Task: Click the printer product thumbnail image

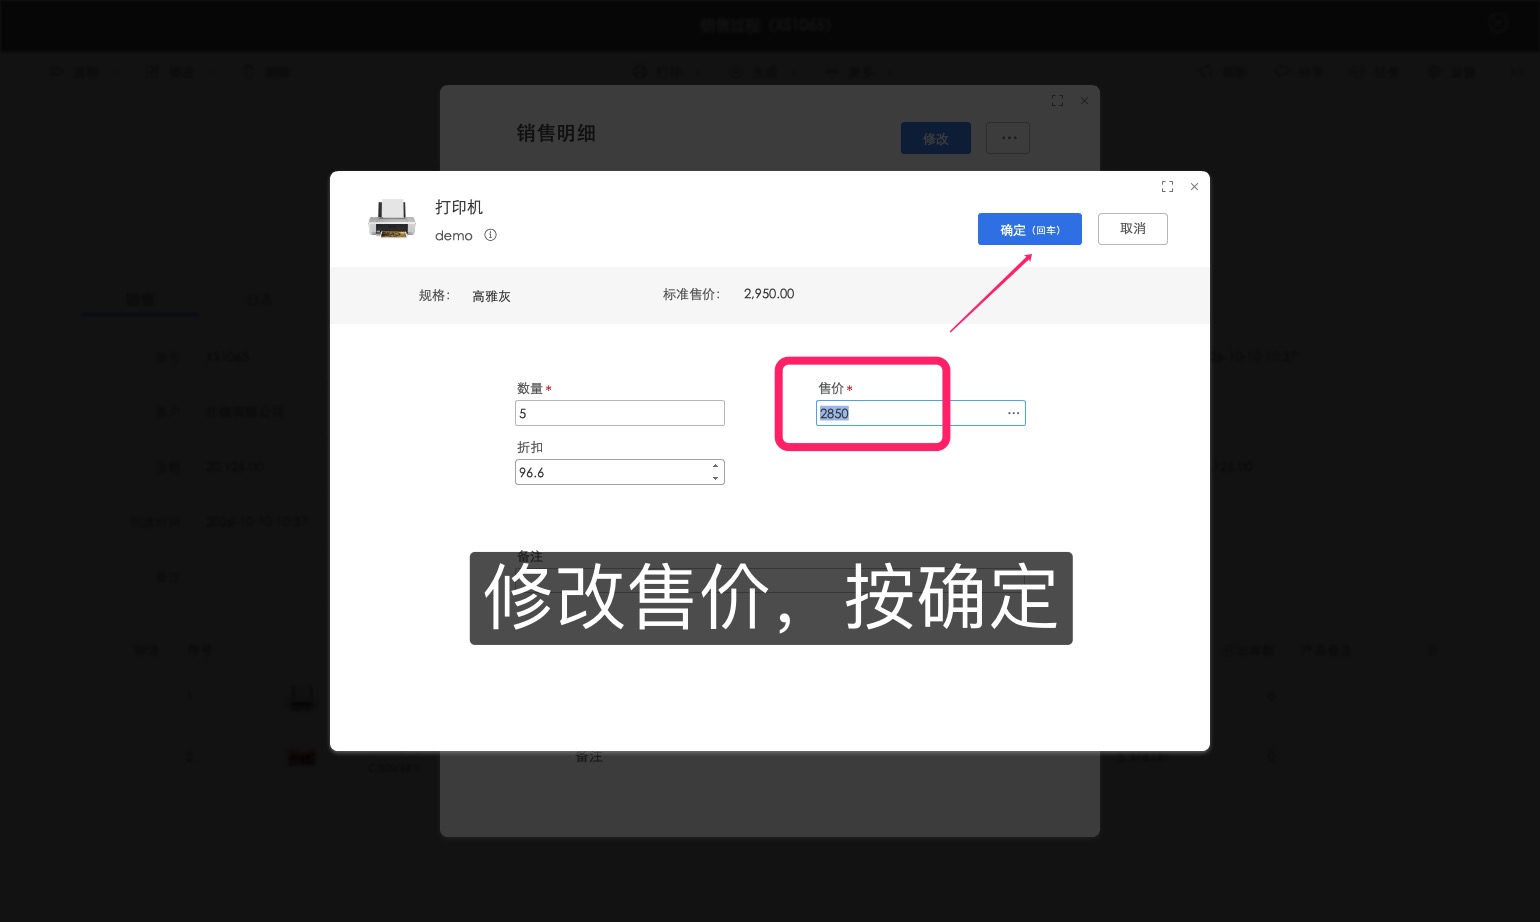Action: coord(392,219)
